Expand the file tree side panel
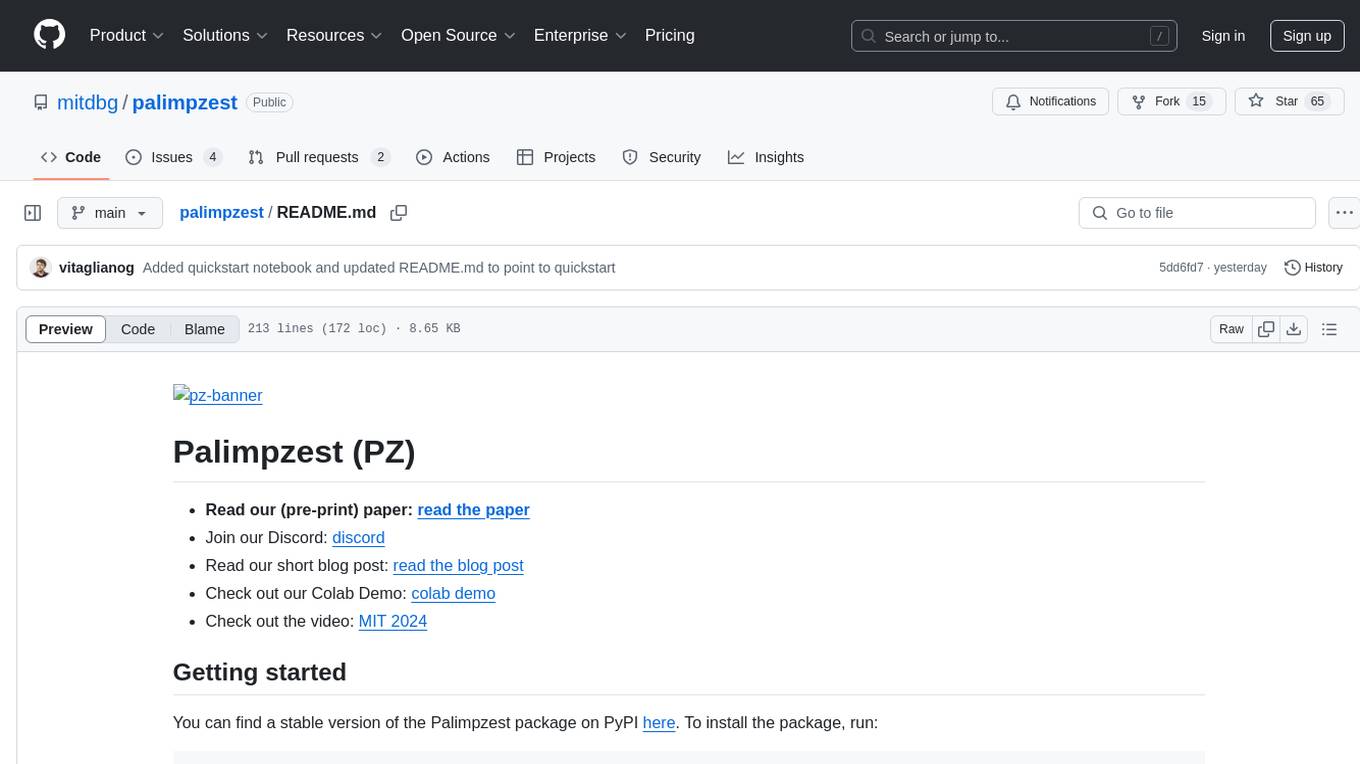This screenshot has height=764, width=1360. coord(33,213)
